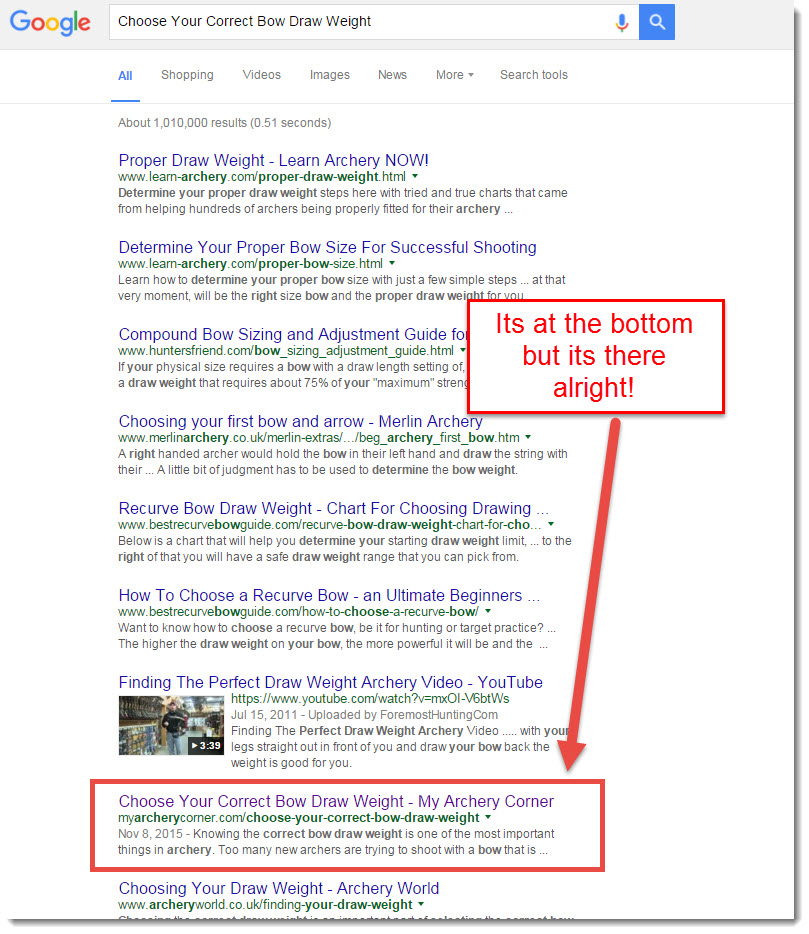Expand arrow beside proper-draw-weight.html URL

coord(415,176)
